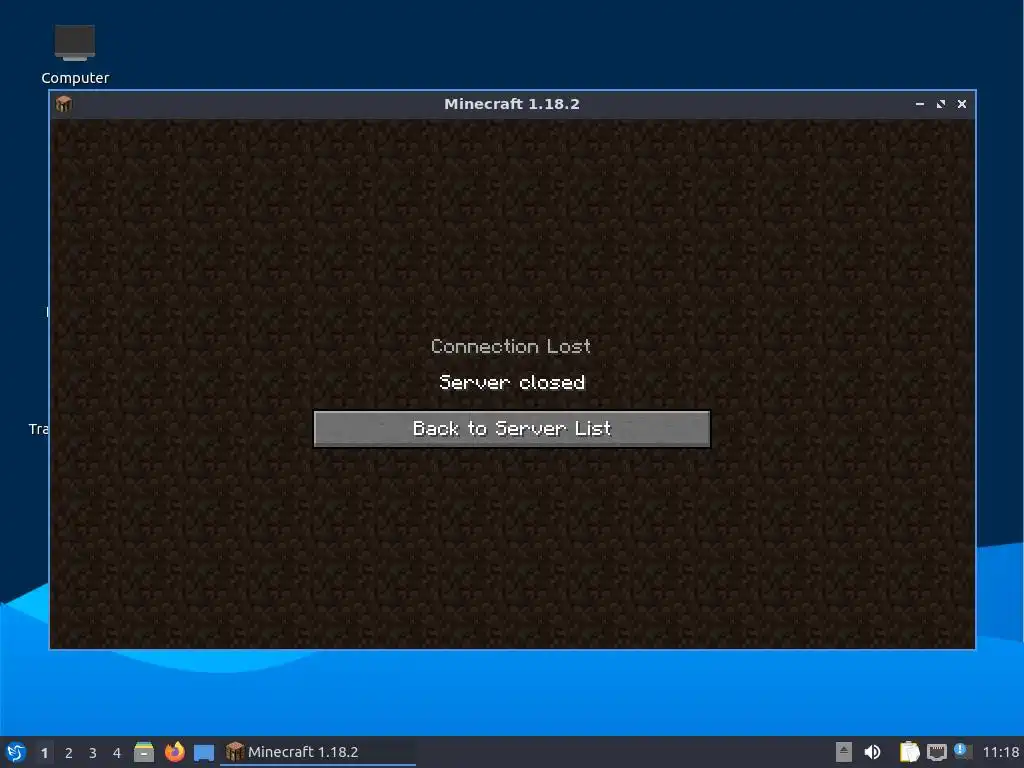Switch to workspace 2

[69, 753]
